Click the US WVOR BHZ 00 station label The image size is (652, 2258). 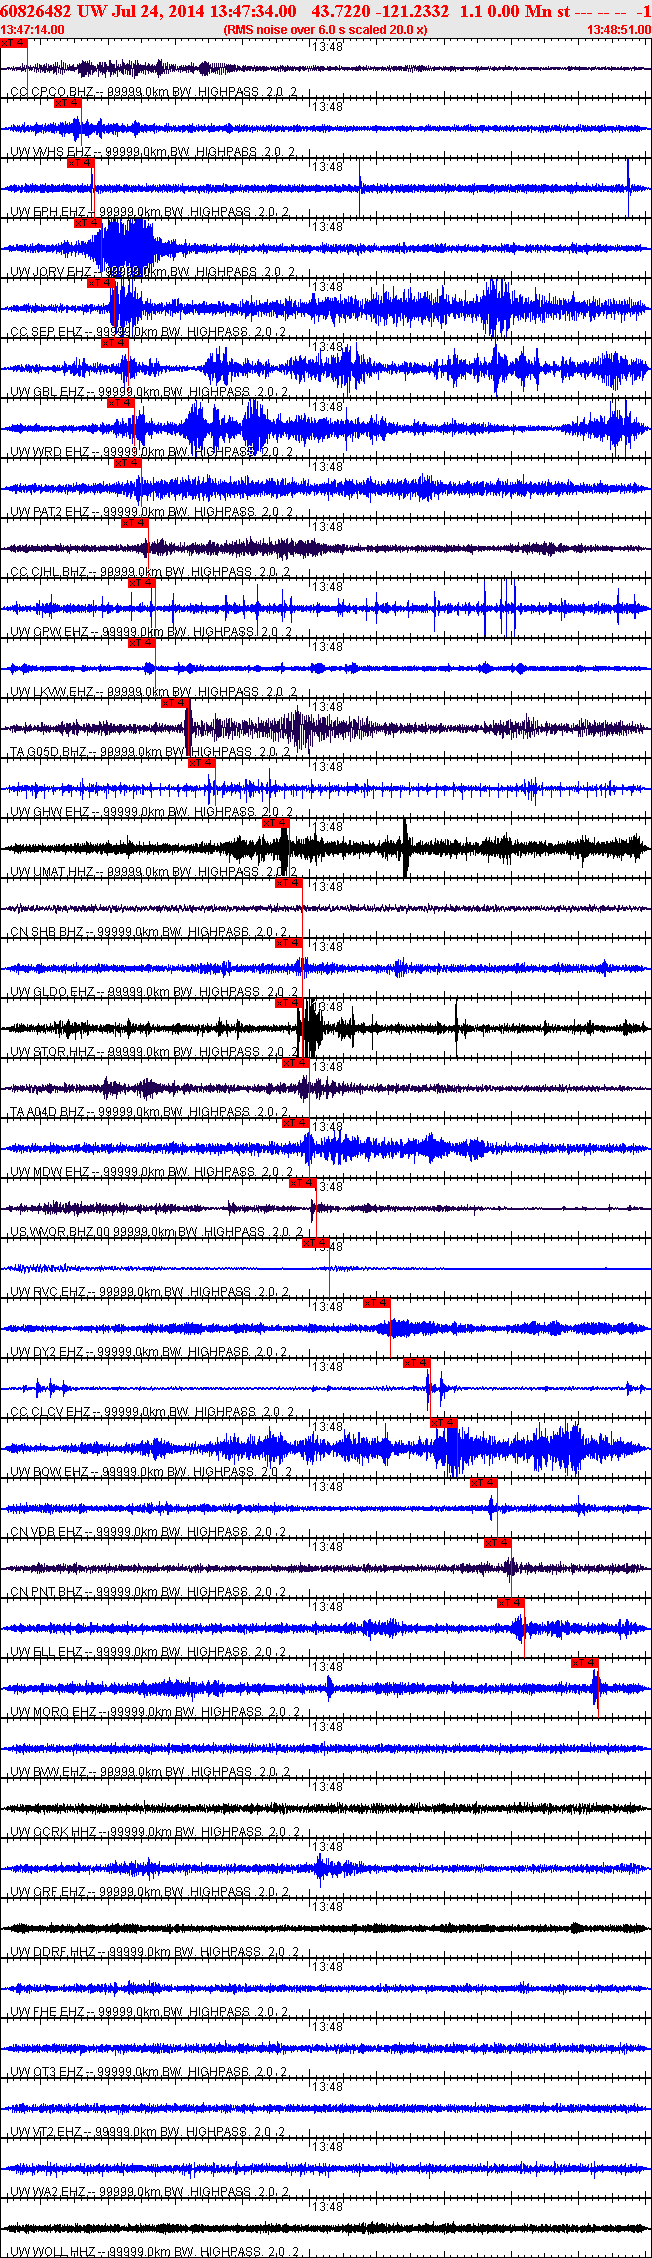(x=154, y=1232)
